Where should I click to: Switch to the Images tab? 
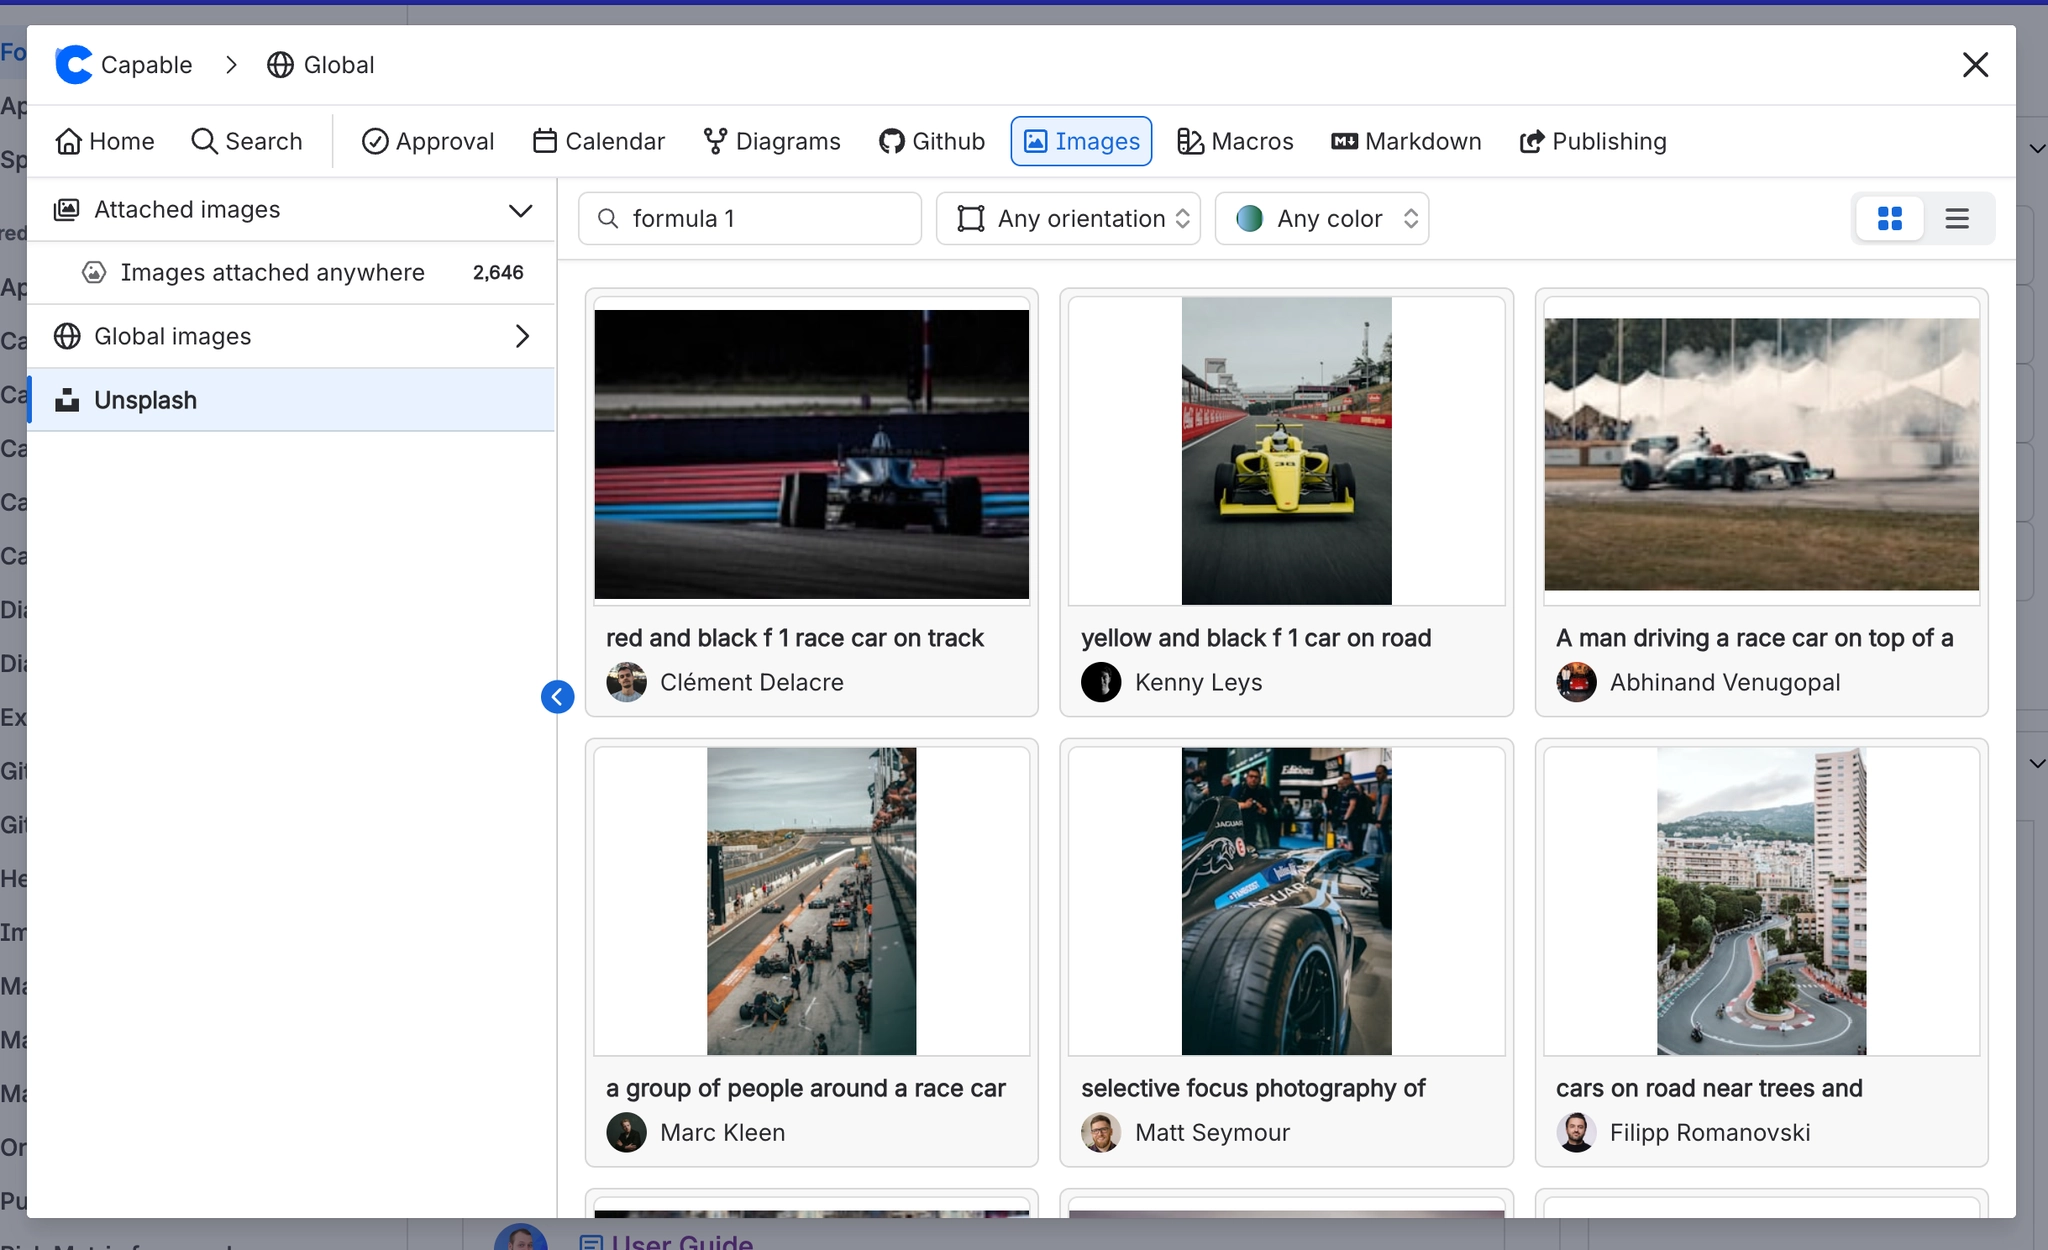pos(1080,141)
